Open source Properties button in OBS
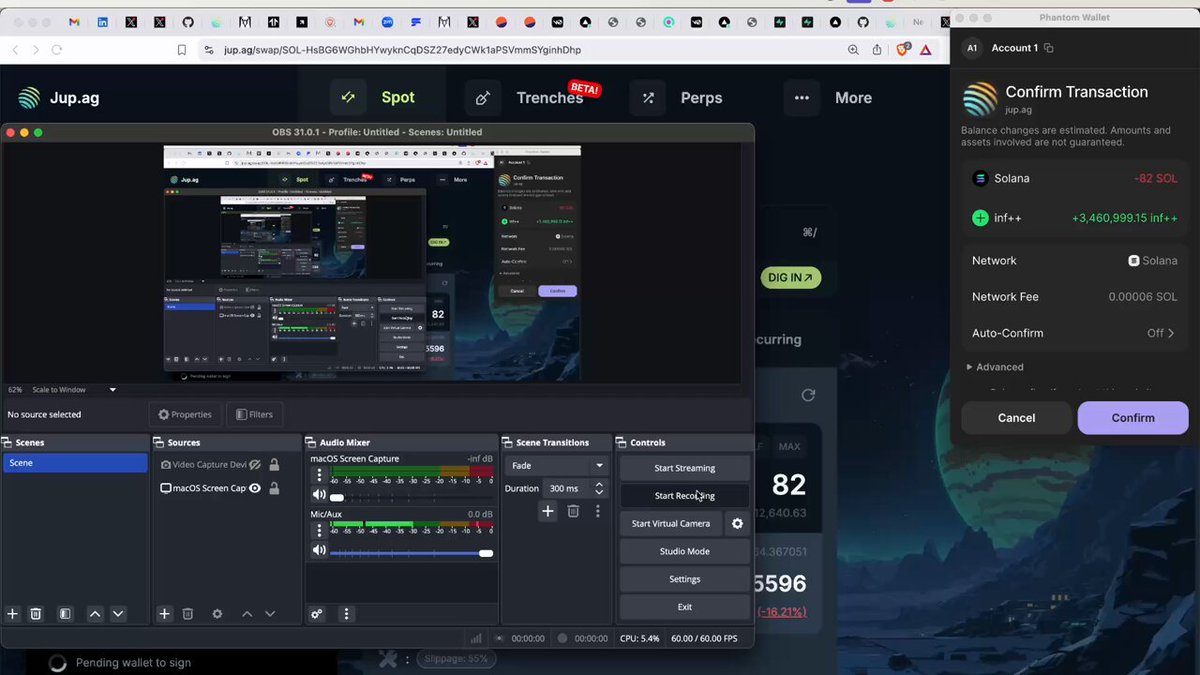The image size is (1200, 675). pyautogui.click(x=185, y=414)
